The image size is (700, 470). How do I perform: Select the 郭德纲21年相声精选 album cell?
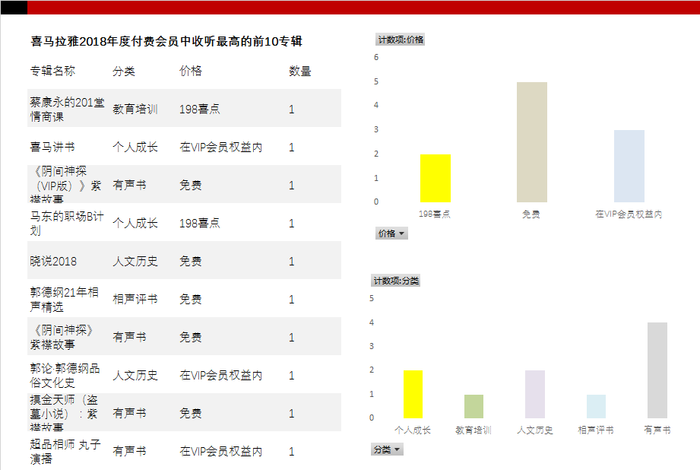(x=65, y=298)
